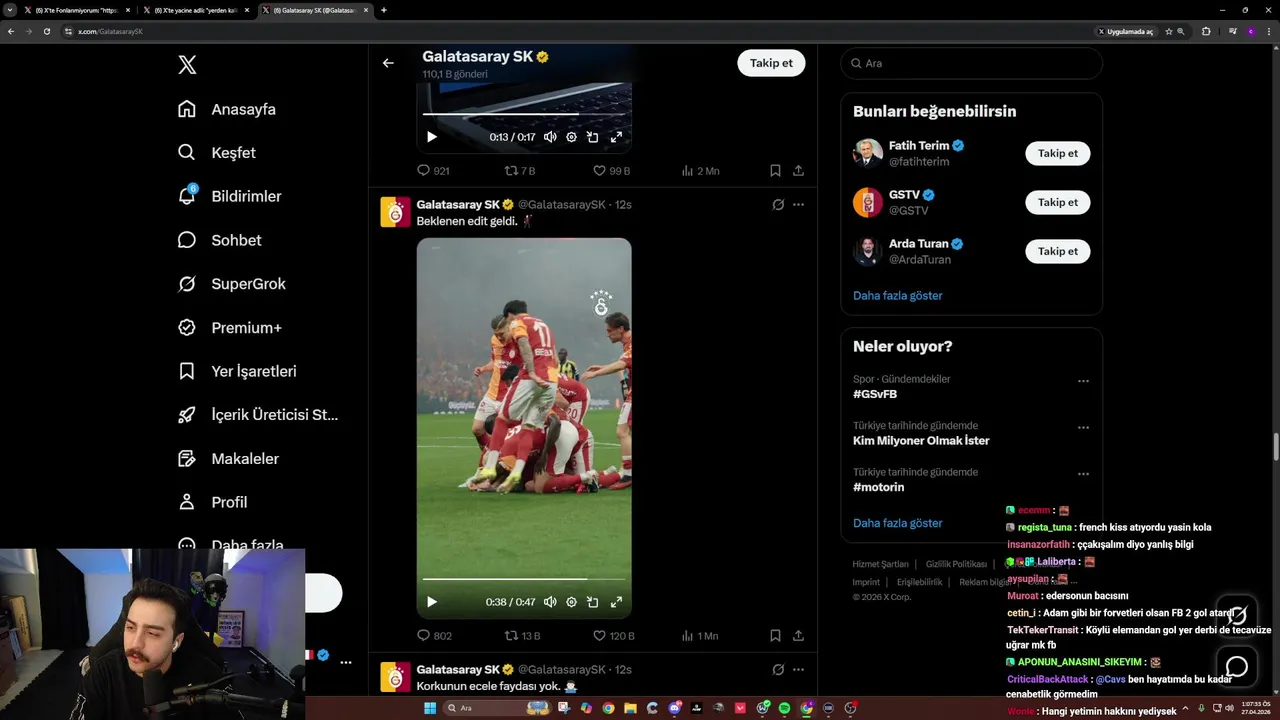Image resolution: width=1280 pixels, height=720 pixels.
Task: Follow Fatih Terim with Takip et
Action: 1057,153
